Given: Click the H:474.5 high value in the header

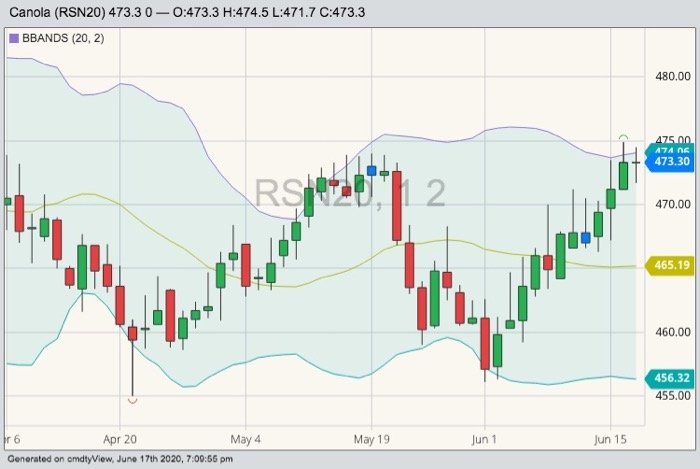Looking at the screenshot, I should (x=246, y=12).
